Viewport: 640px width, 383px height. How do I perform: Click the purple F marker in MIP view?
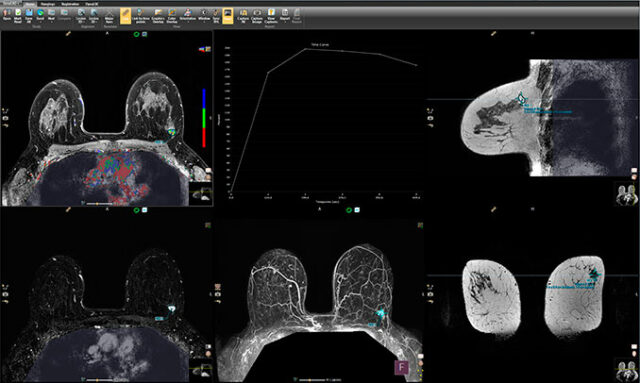pyautogui.click(x=401, y=367)
